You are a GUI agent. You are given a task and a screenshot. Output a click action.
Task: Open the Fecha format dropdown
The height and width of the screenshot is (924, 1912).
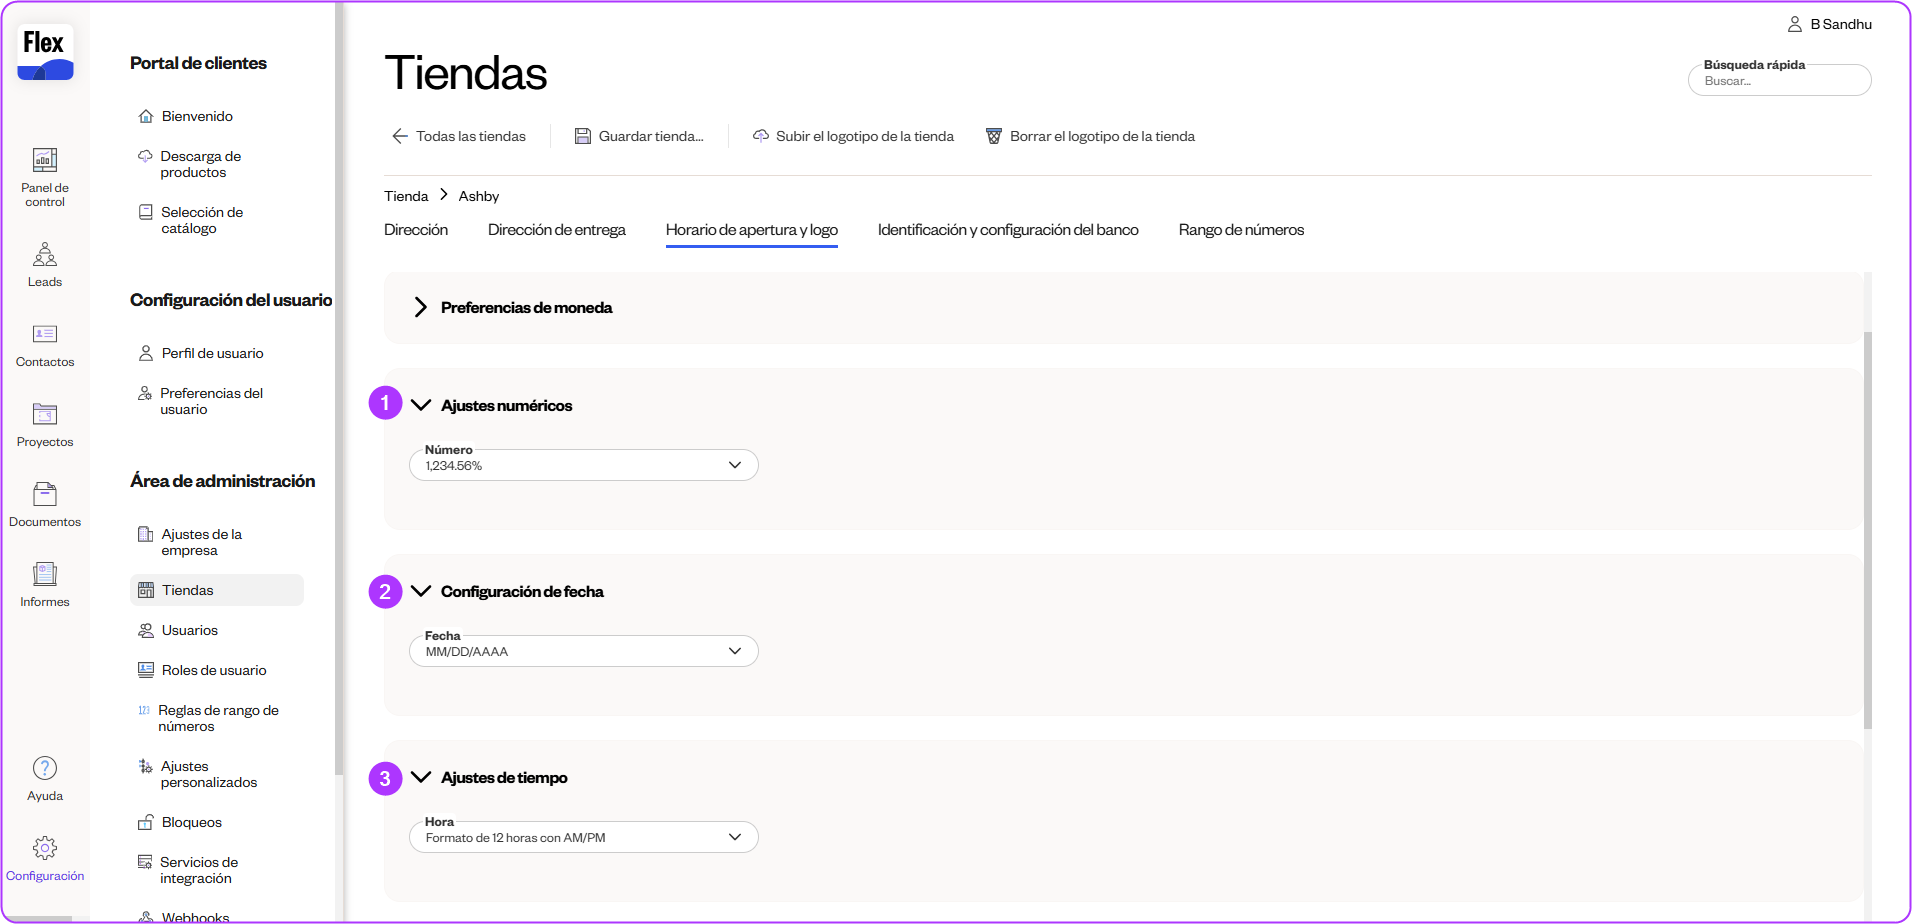[583, 651]
